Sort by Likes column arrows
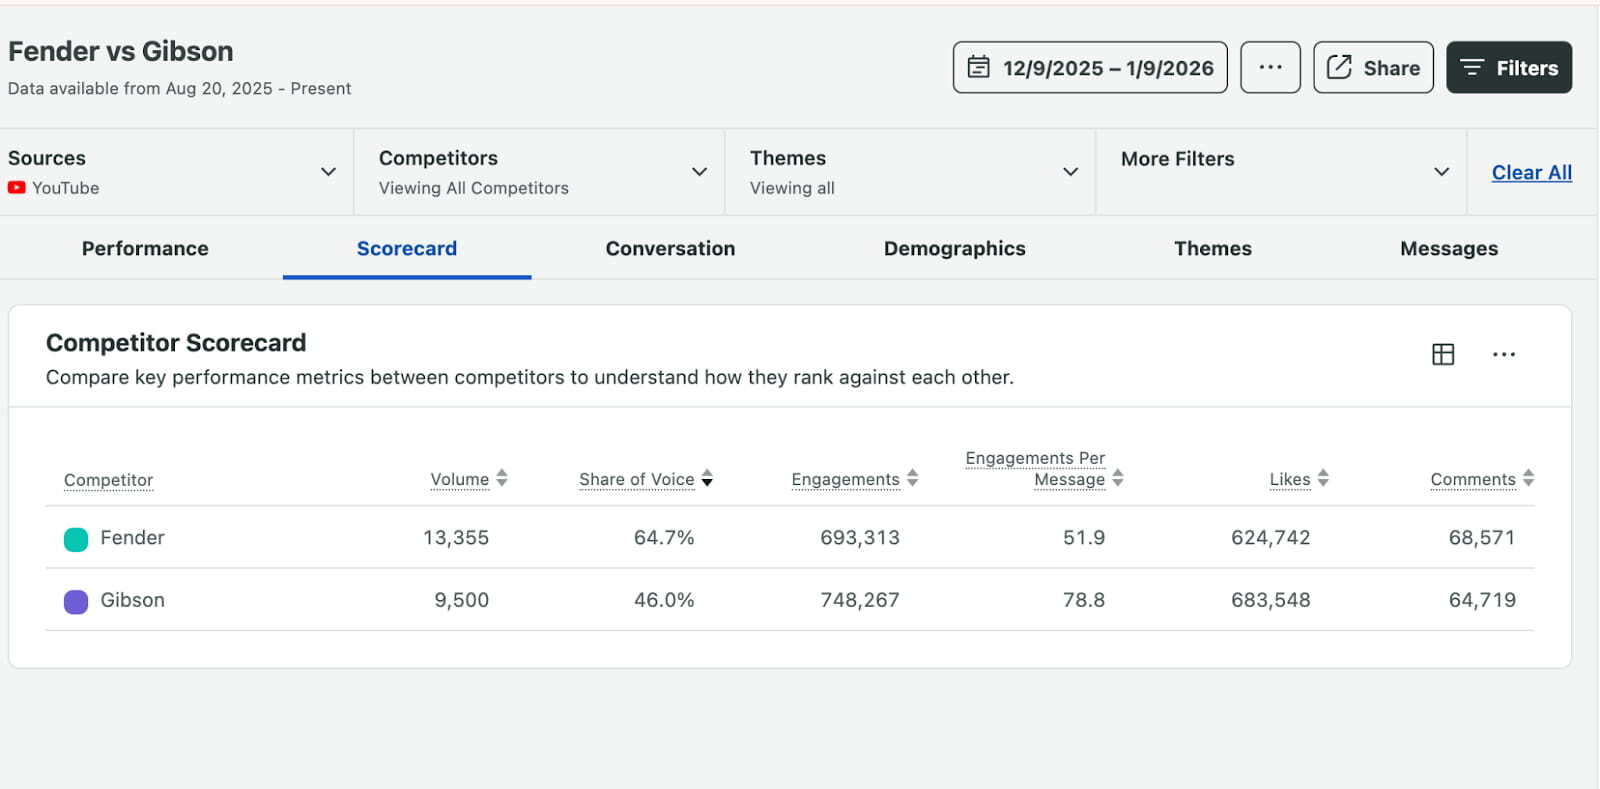 [1323, 478]
